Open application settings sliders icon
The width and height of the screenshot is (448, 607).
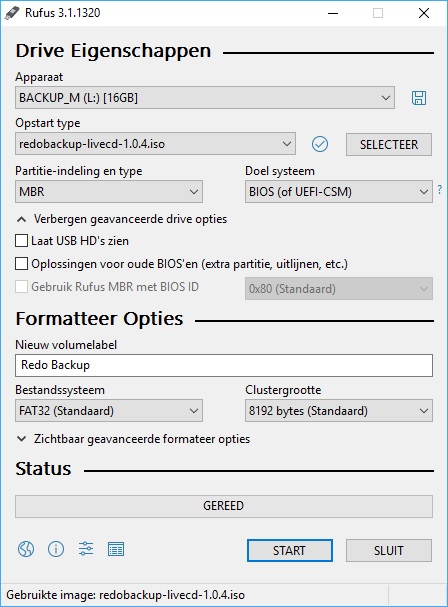coord(86,549)
